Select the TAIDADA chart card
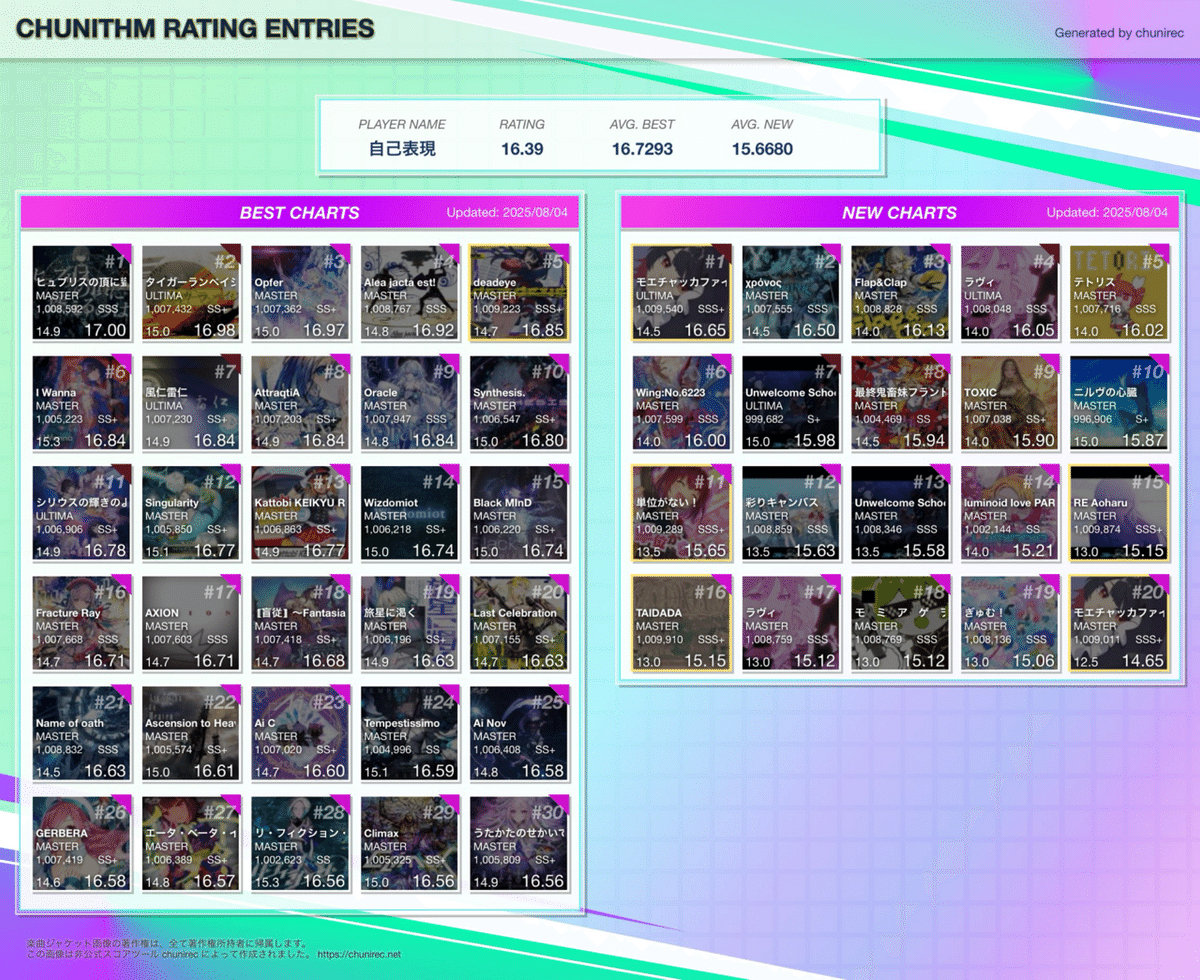 682,623
